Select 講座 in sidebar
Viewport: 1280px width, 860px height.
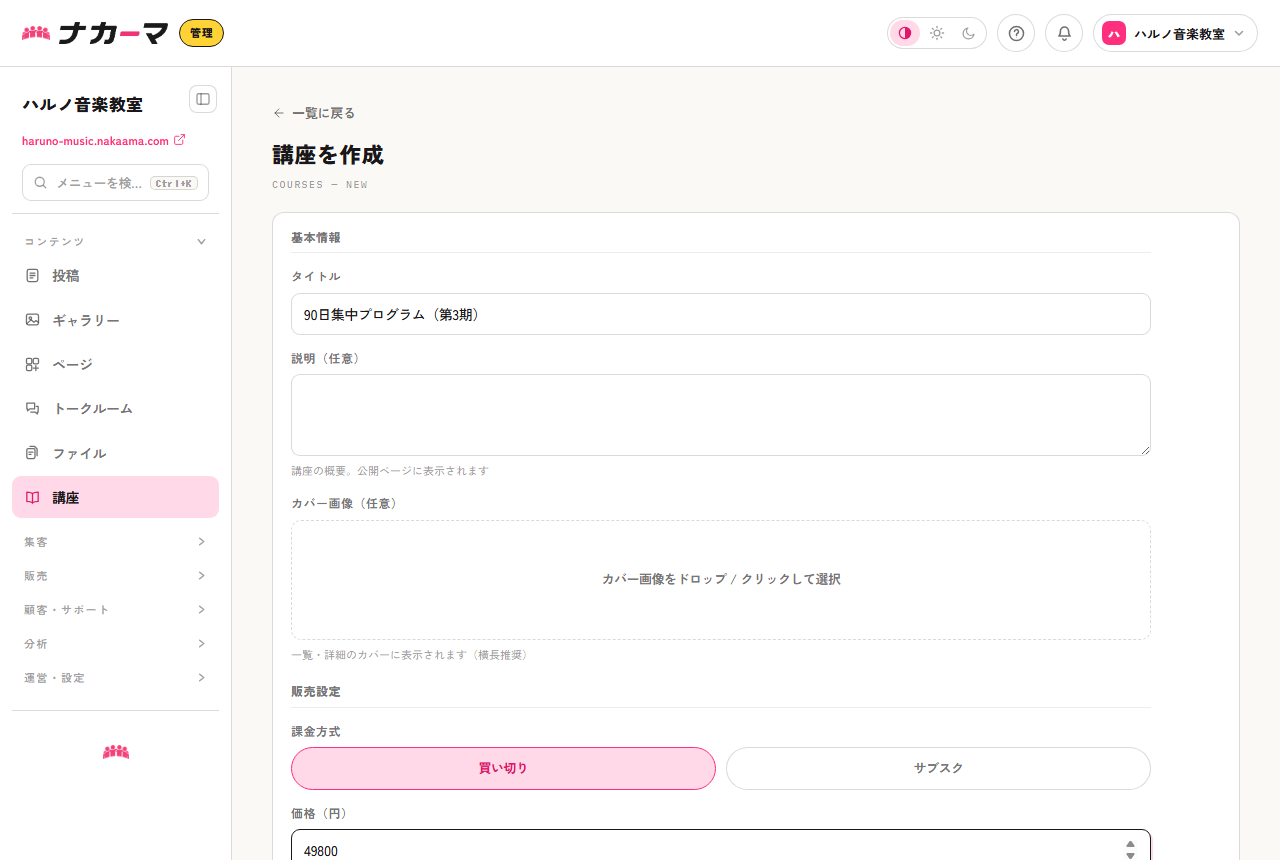pos(115,497)
